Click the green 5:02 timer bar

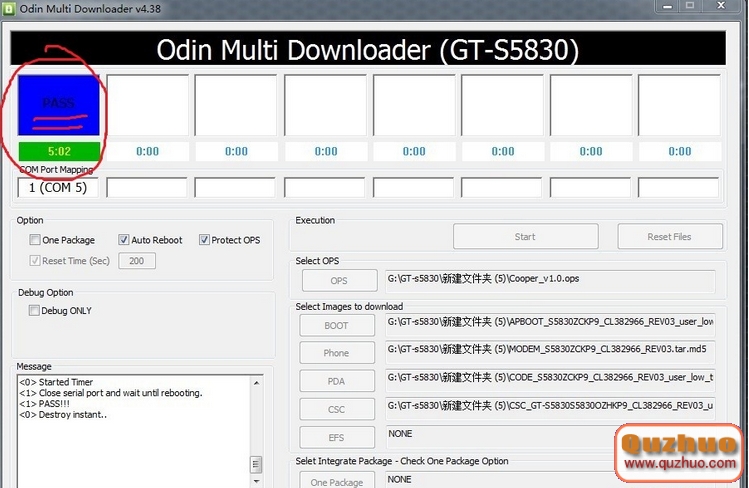tap(59, 152)
